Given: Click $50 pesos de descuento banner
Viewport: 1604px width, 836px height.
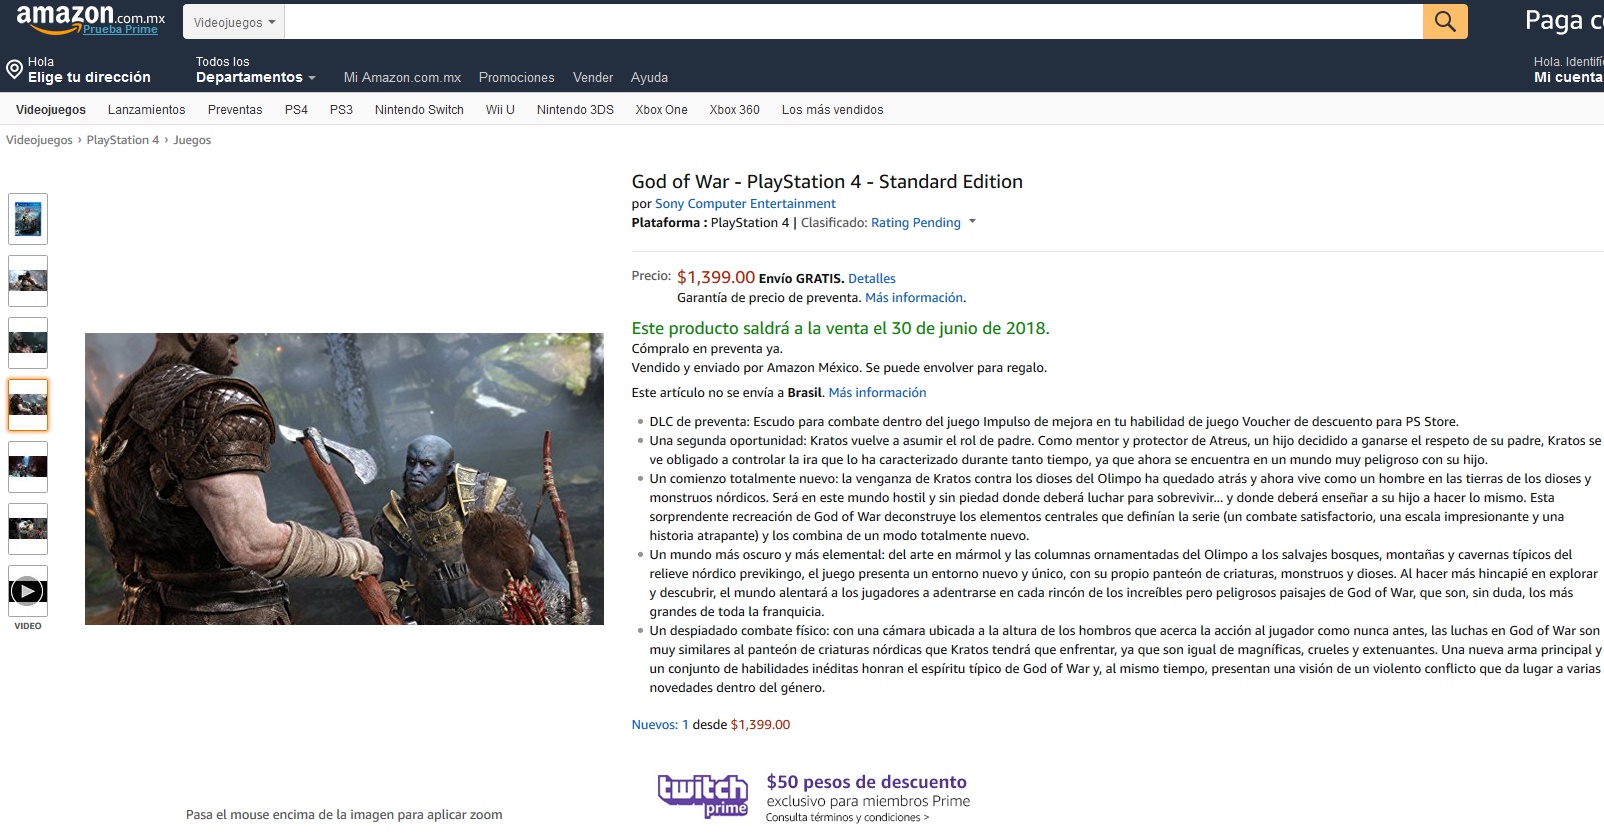Looking at the screenshot, I should click(x=867, y=782).
